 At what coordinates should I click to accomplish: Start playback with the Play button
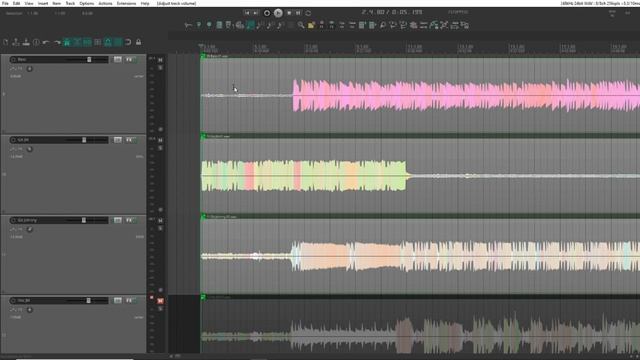[278, 13]
